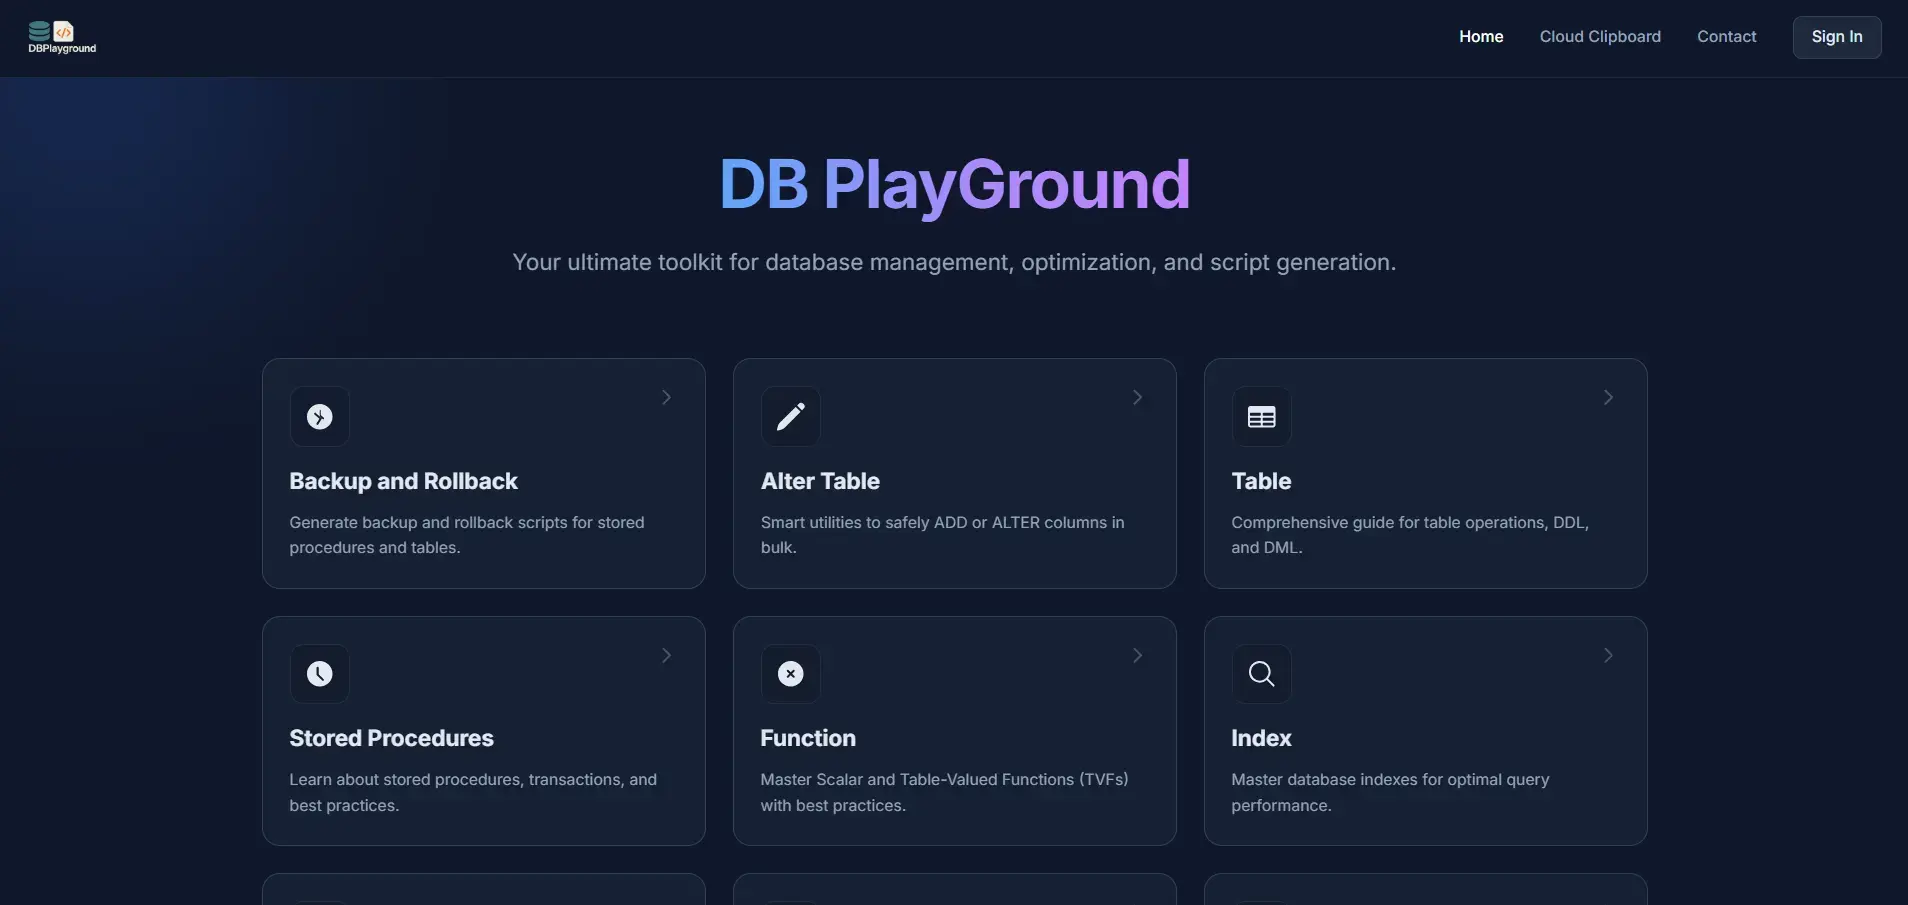Image resolution: width=1908 pixels, height=905 pixels.
Task: Open Backup and Rollback via its chevron arrow
Action: (666, 397)
